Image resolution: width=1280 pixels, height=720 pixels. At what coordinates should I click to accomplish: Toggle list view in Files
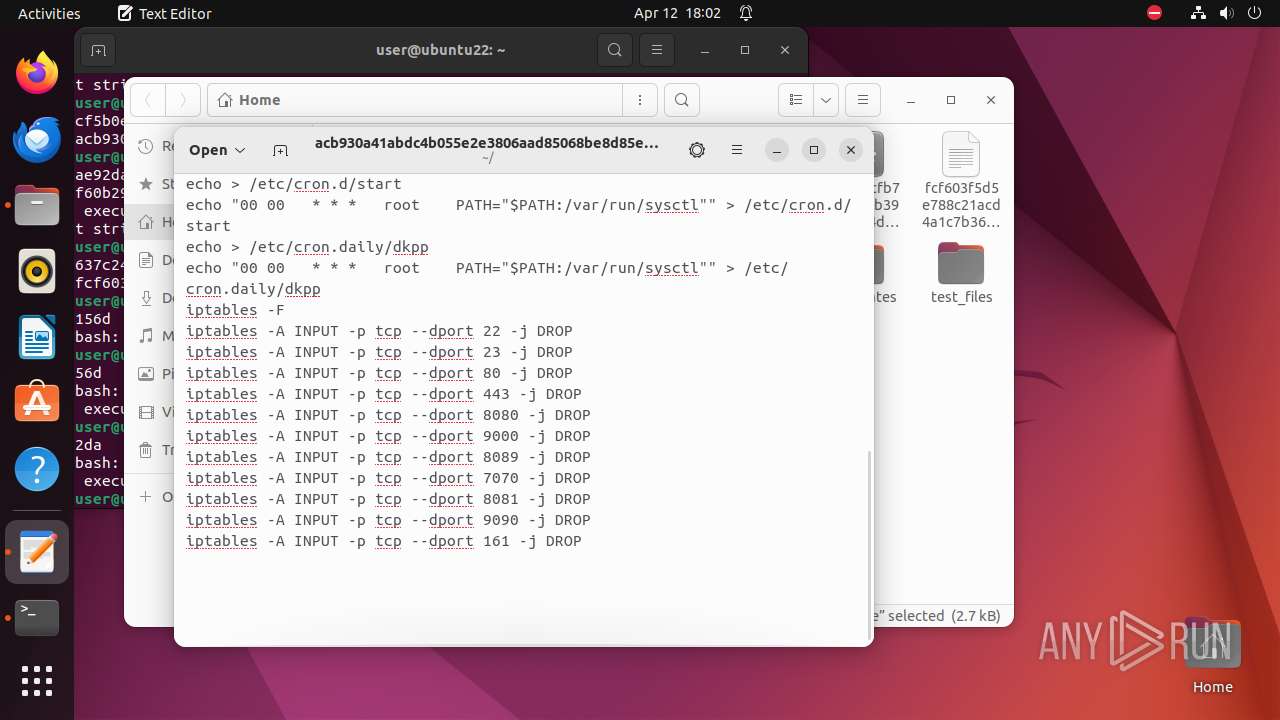[x=796, y=100]
